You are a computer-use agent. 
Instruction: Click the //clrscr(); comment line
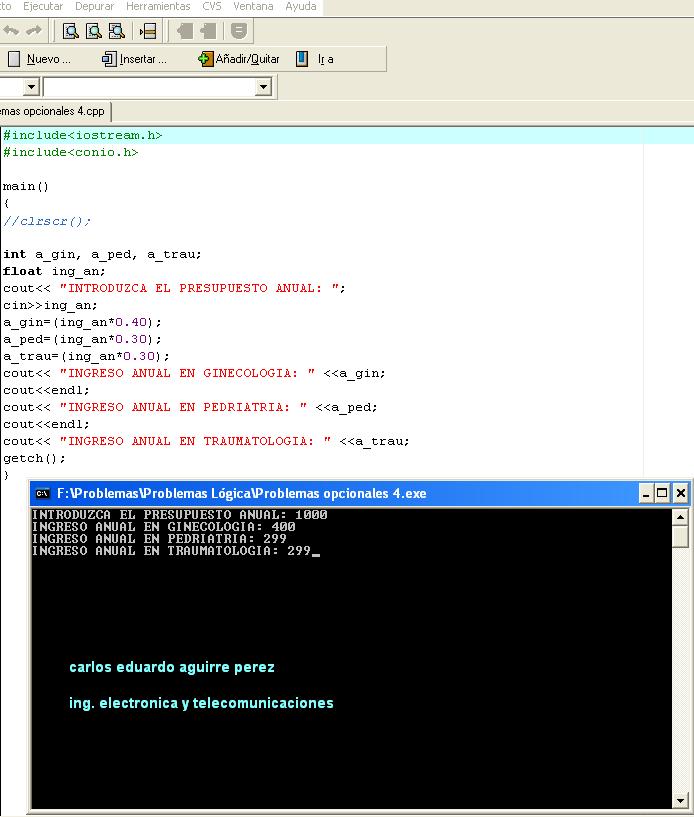click(x=47, y=221)
